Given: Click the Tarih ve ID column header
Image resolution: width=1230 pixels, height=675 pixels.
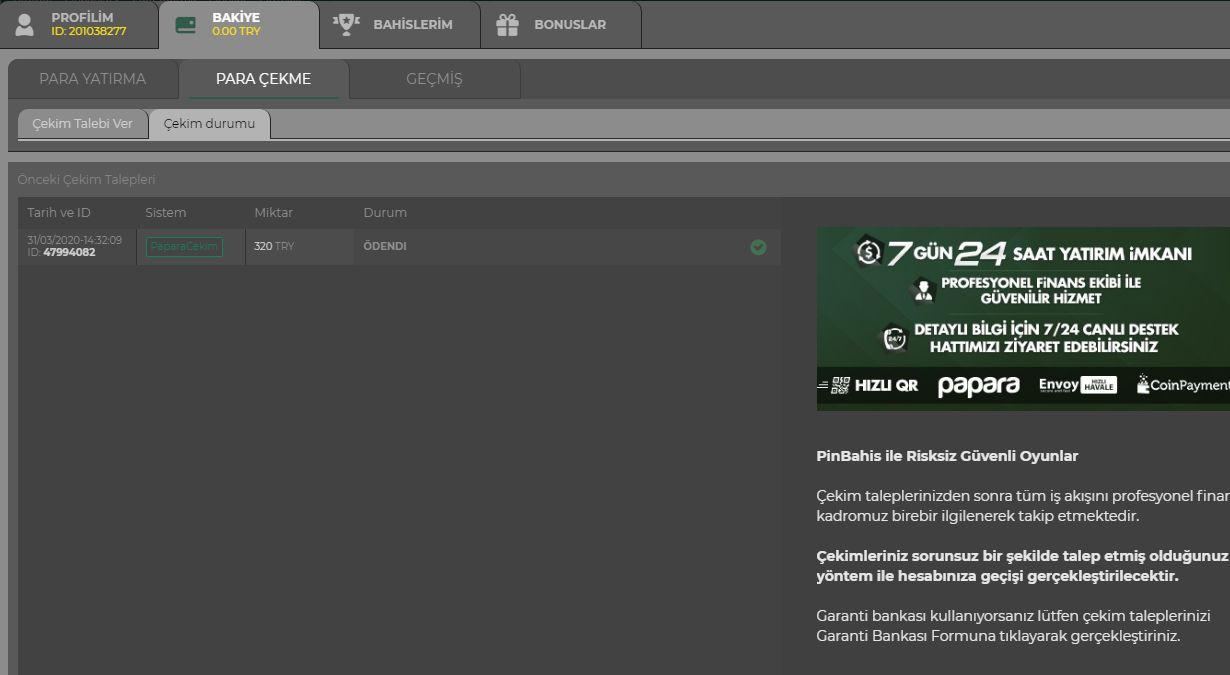Looking at the screenshot, I should tap(59, 213).
